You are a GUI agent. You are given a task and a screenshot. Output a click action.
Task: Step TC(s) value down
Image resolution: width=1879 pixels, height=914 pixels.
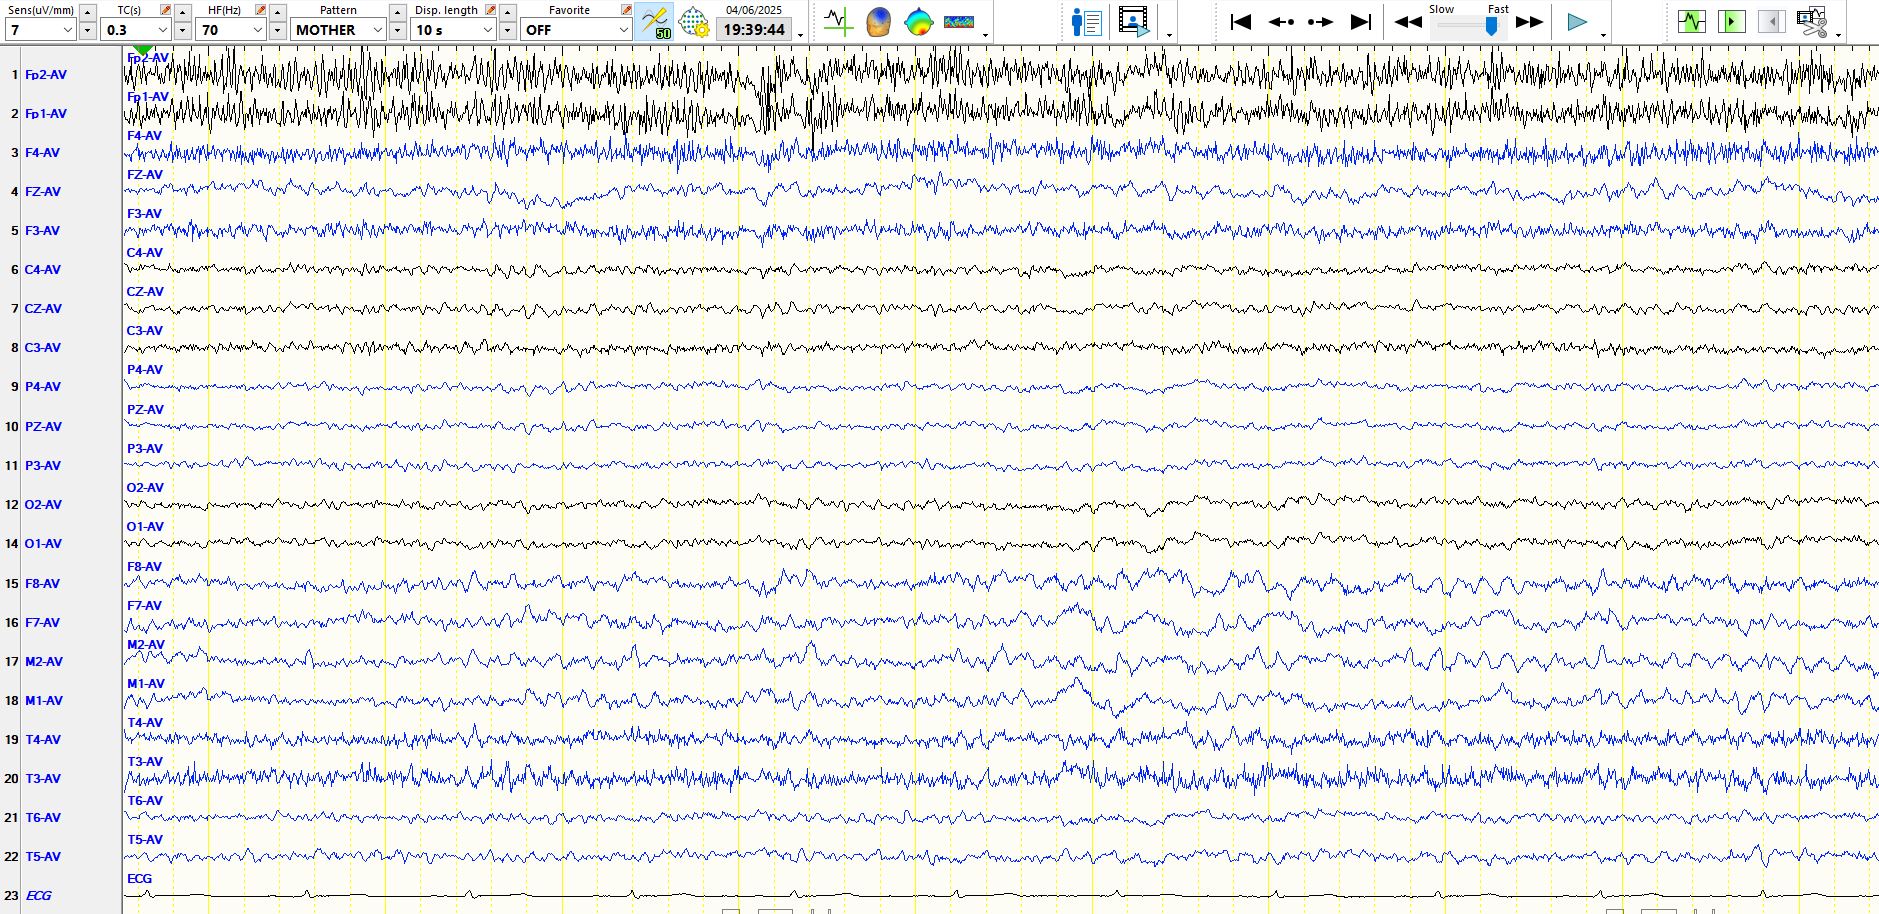[182, 31]
